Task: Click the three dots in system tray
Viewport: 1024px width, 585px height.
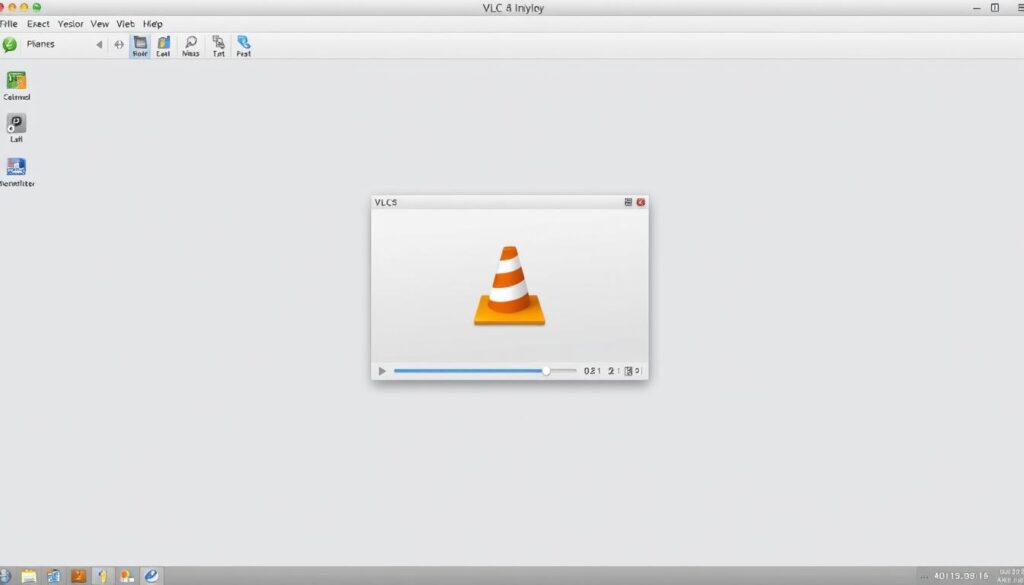Action: tap(923, 577)
